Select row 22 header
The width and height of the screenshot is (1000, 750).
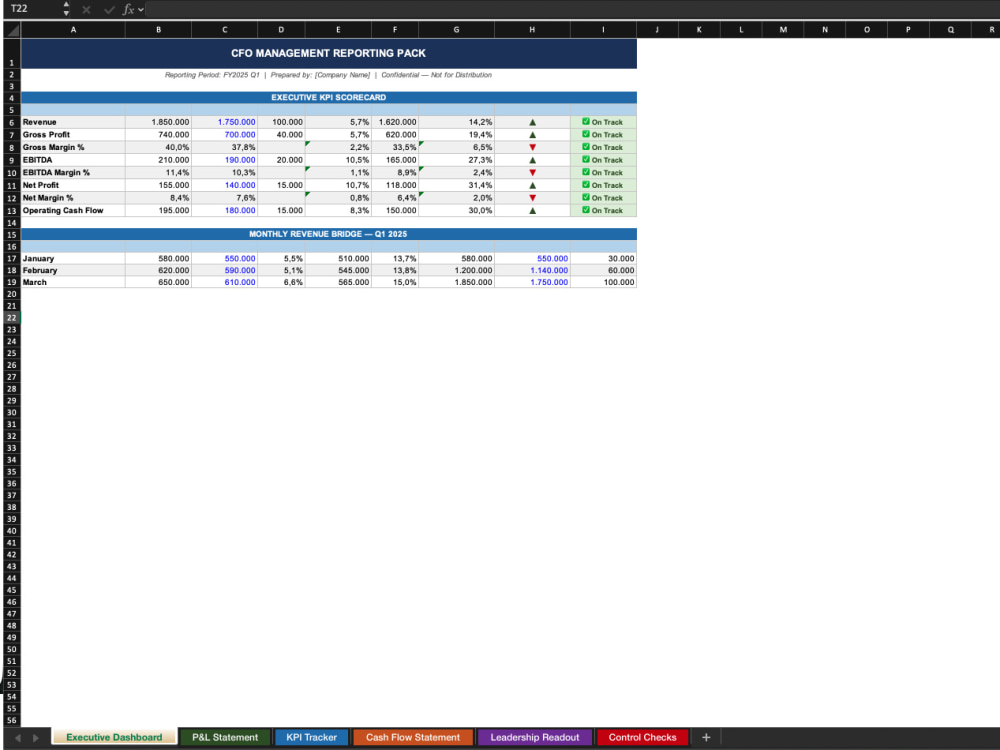[x=11, y=318]
